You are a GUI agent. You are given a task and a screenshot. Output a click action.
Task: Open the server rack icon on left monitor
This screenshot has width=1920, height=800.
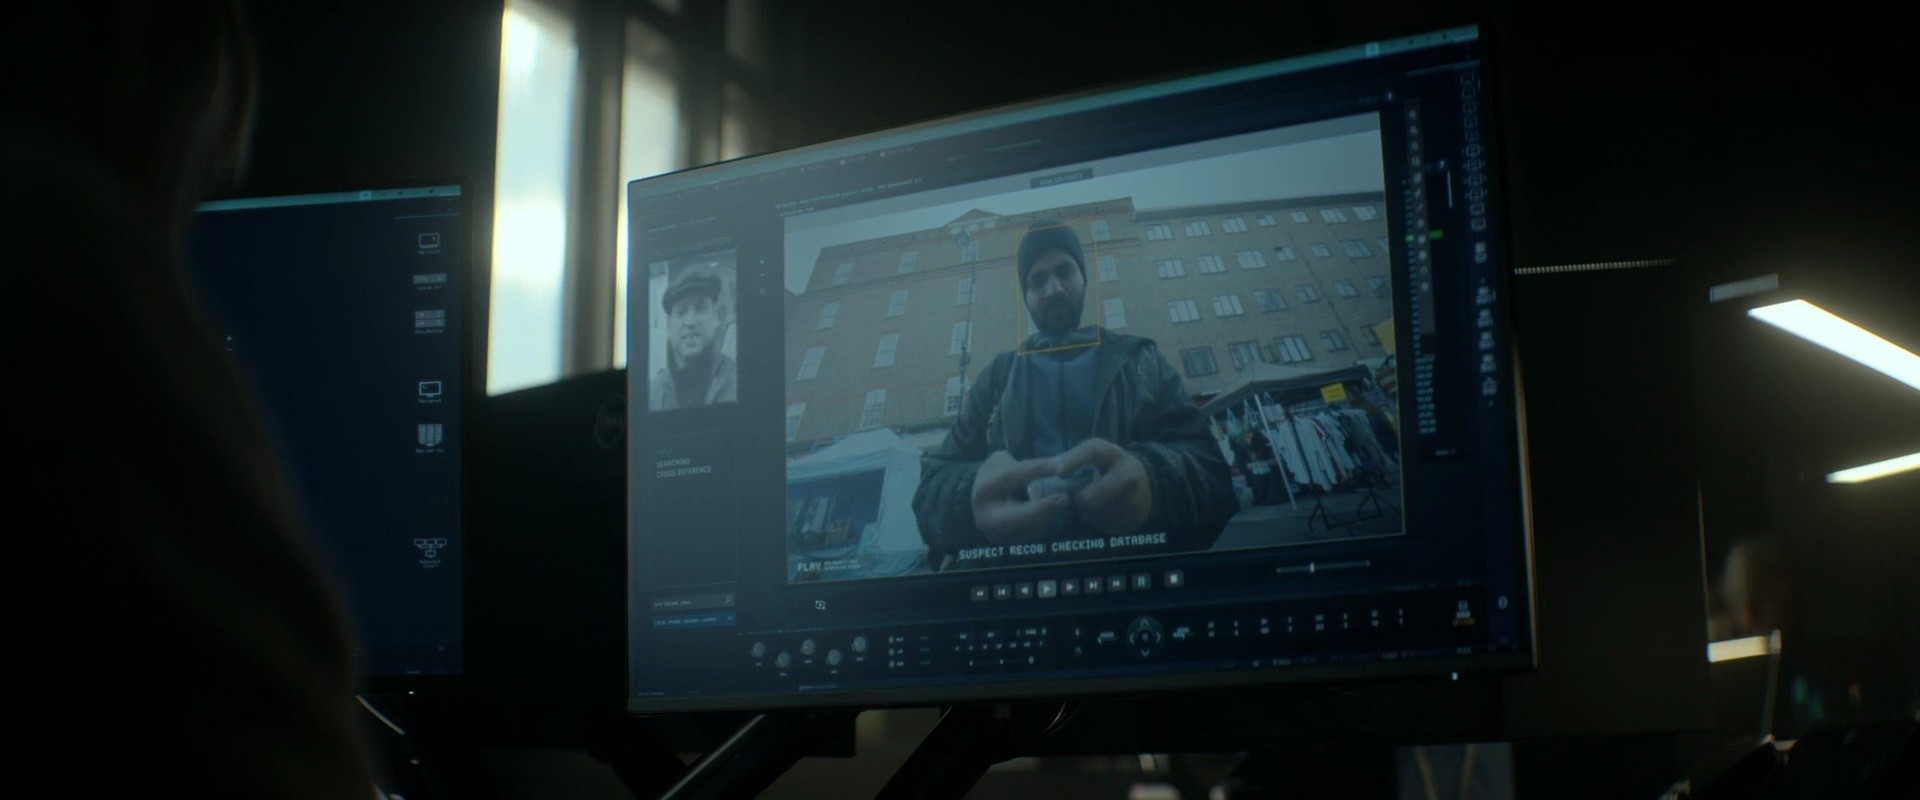point(429,438)
